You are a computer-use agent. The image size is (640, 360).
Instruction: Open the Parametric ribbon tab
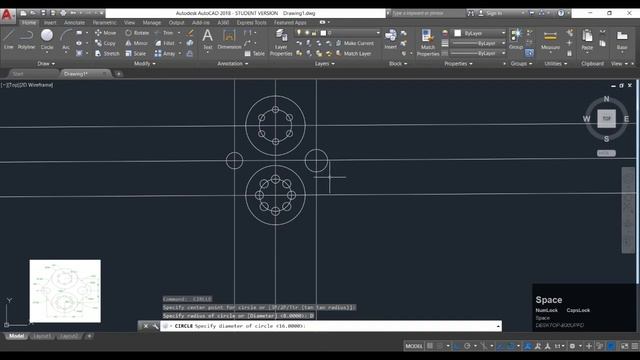tap(104, 22)
